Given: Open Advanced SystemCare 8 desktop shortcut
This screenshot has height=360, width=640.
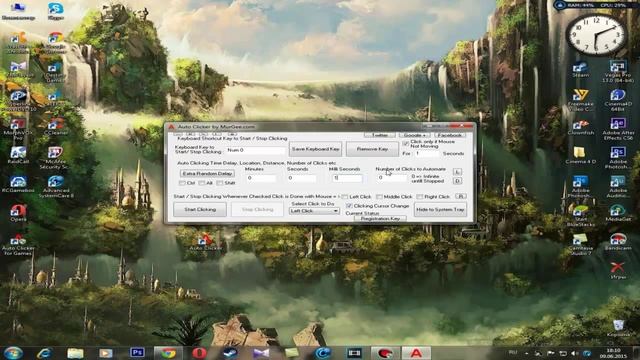Looking at the screenshot, I should pyautogui.click(x=56, y=186).
